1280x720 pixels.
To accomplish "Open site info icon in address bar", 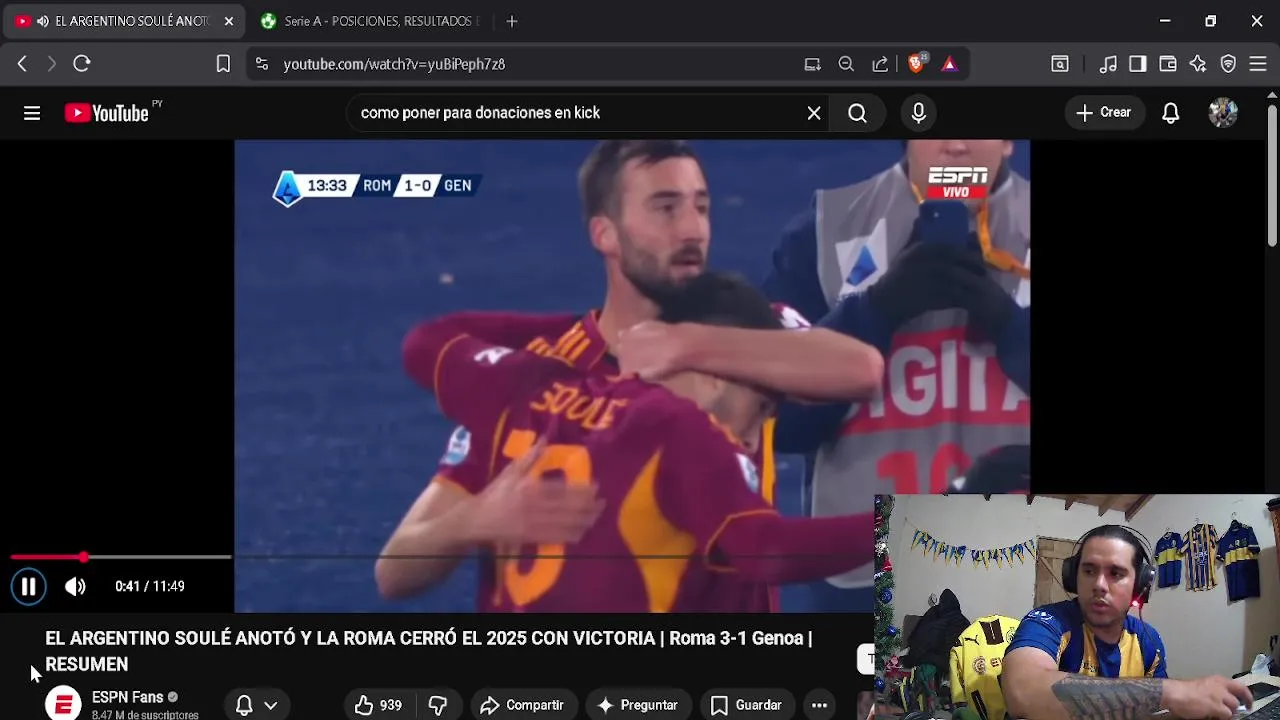I will coord(262,64).
